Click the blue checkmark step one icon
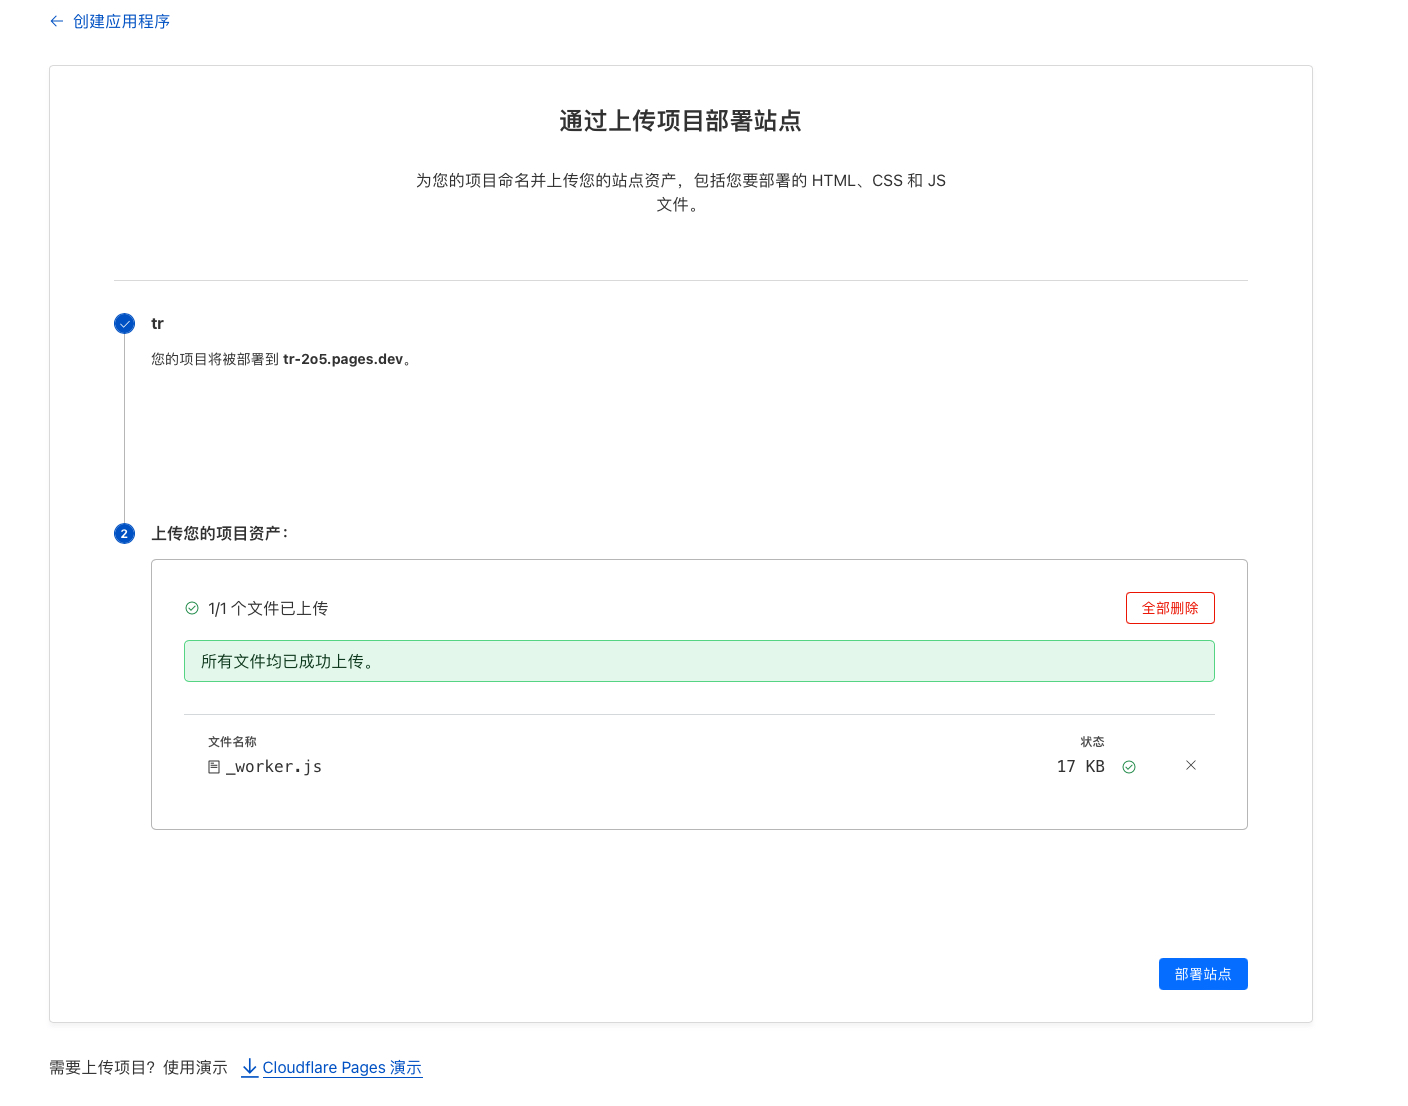This screenshot has width=1408, height=1106. 124,323
